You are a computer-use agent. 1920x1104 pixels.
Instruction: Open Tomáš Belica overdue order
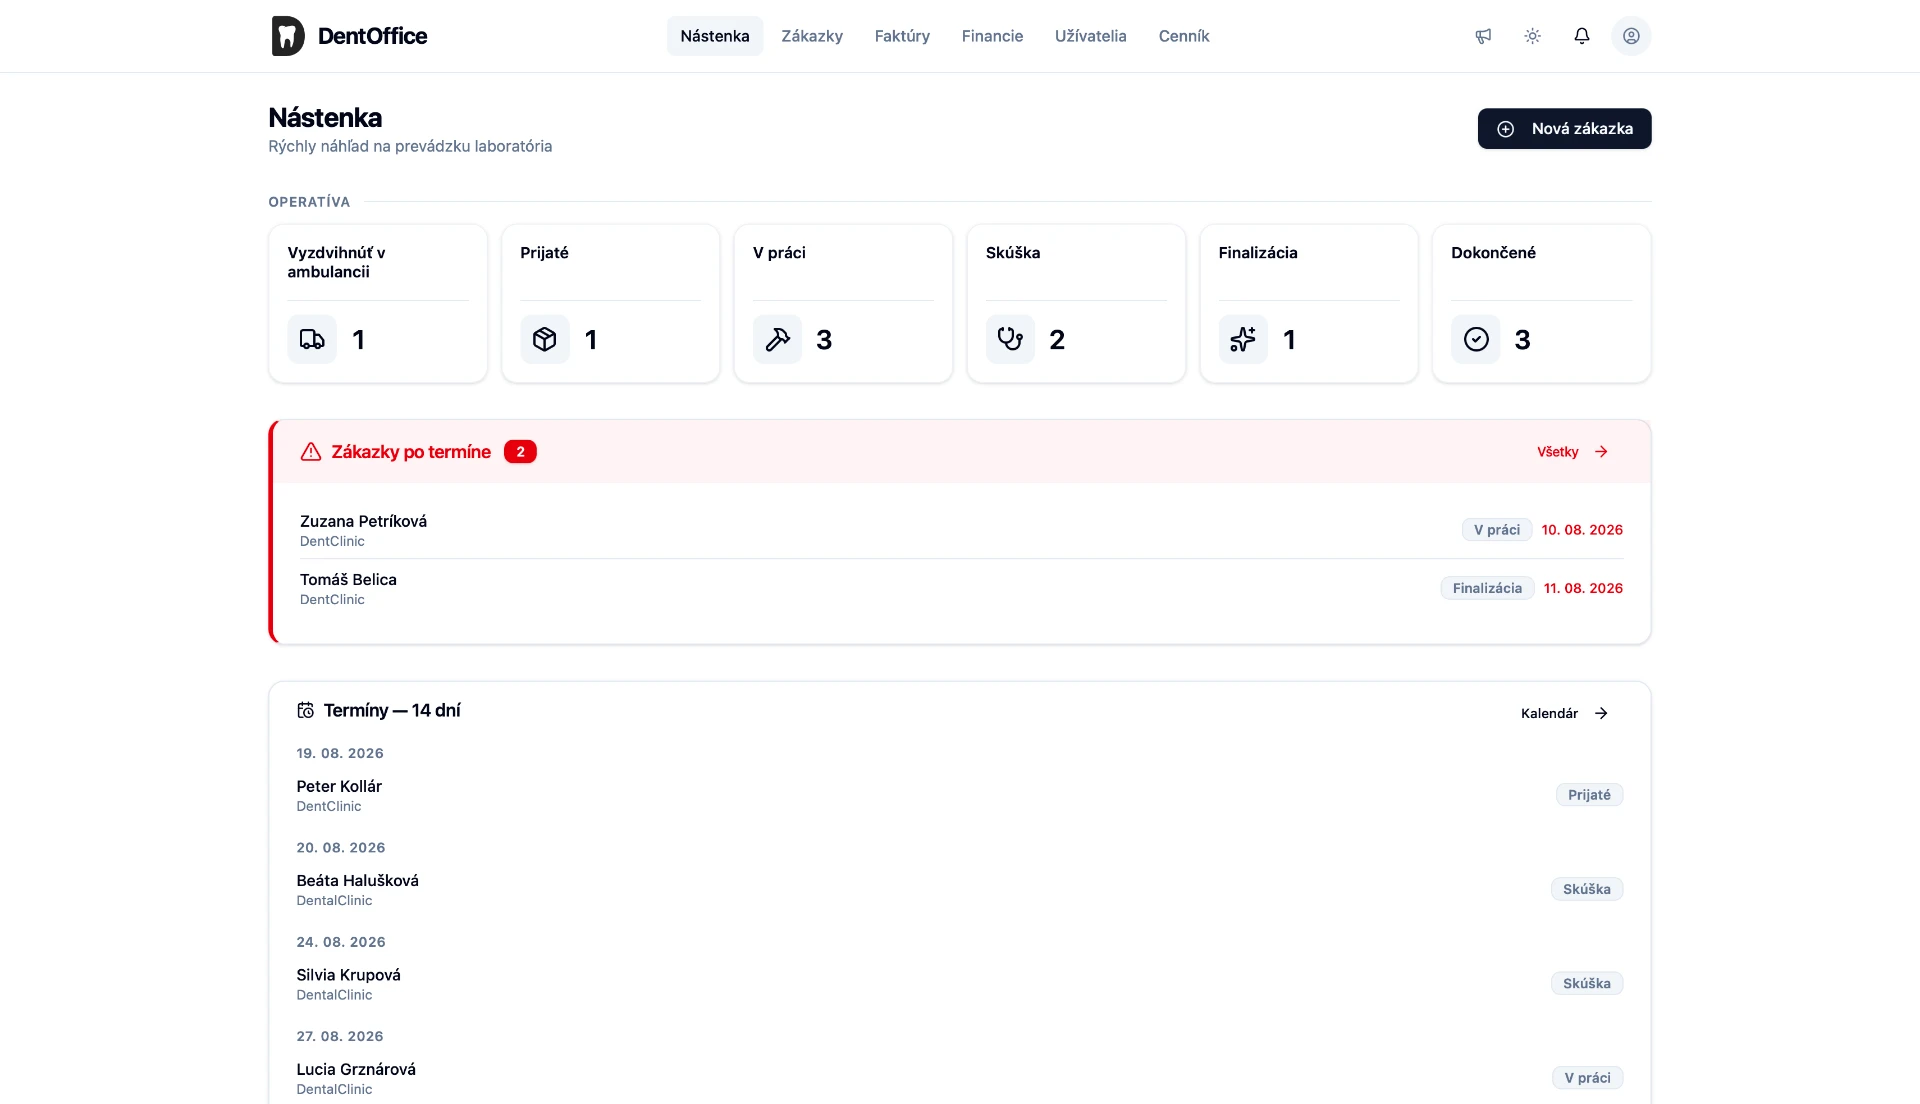[x=961, y=588]
